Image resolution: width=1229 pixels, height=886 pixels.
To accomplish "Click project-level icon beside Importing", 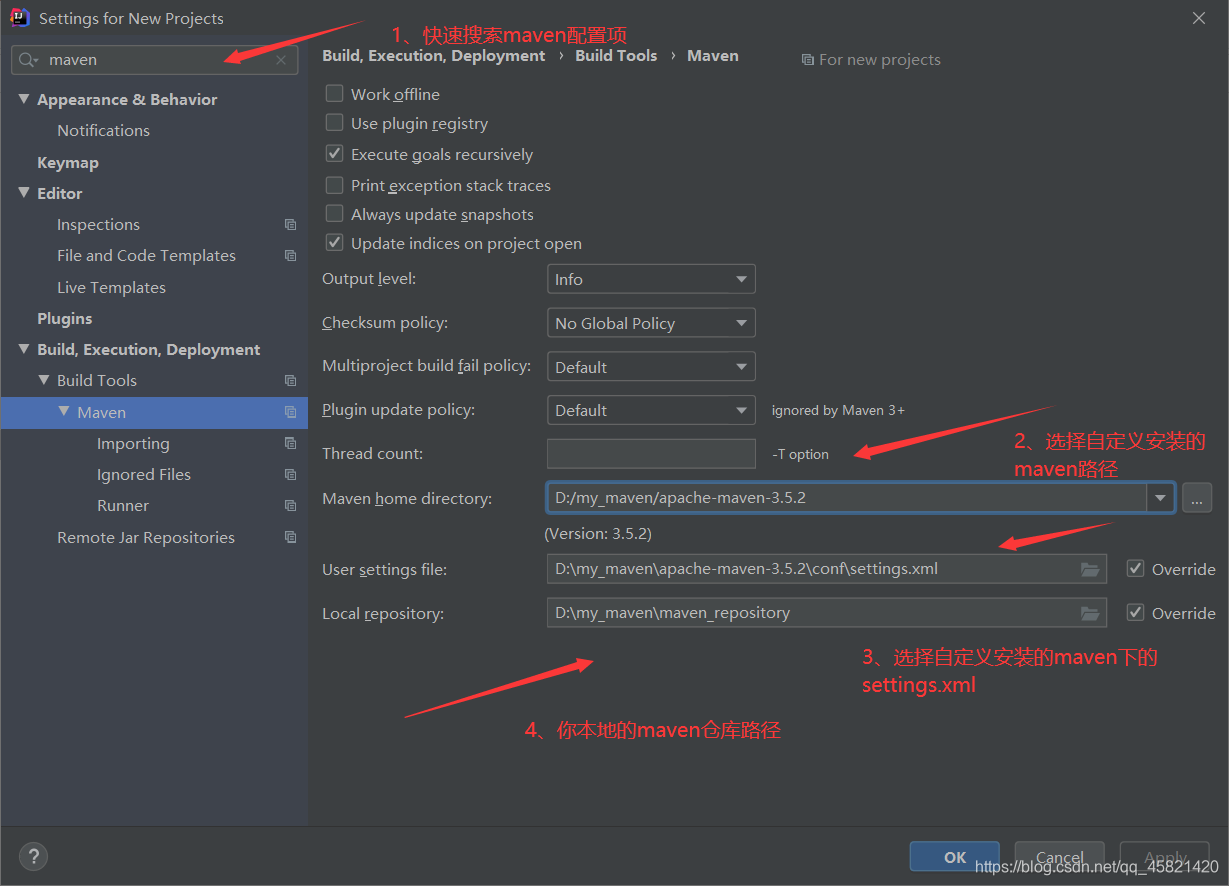I will 290,444.
